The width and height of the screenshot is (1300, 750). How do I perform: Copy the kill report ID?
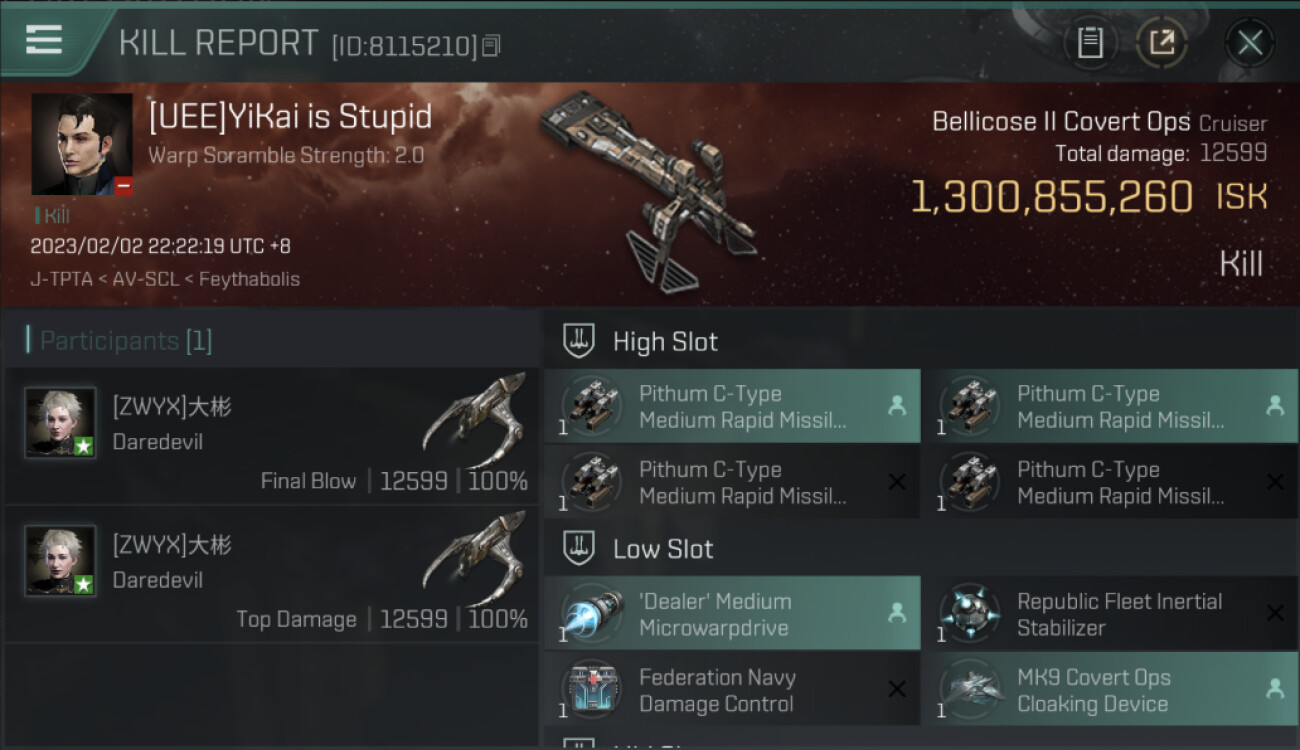(x=491, y=46)
